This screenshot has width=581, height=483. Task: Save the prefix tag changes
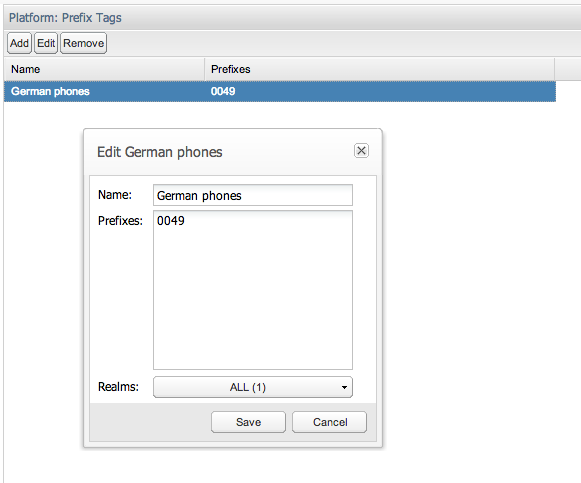click(248, 422)
